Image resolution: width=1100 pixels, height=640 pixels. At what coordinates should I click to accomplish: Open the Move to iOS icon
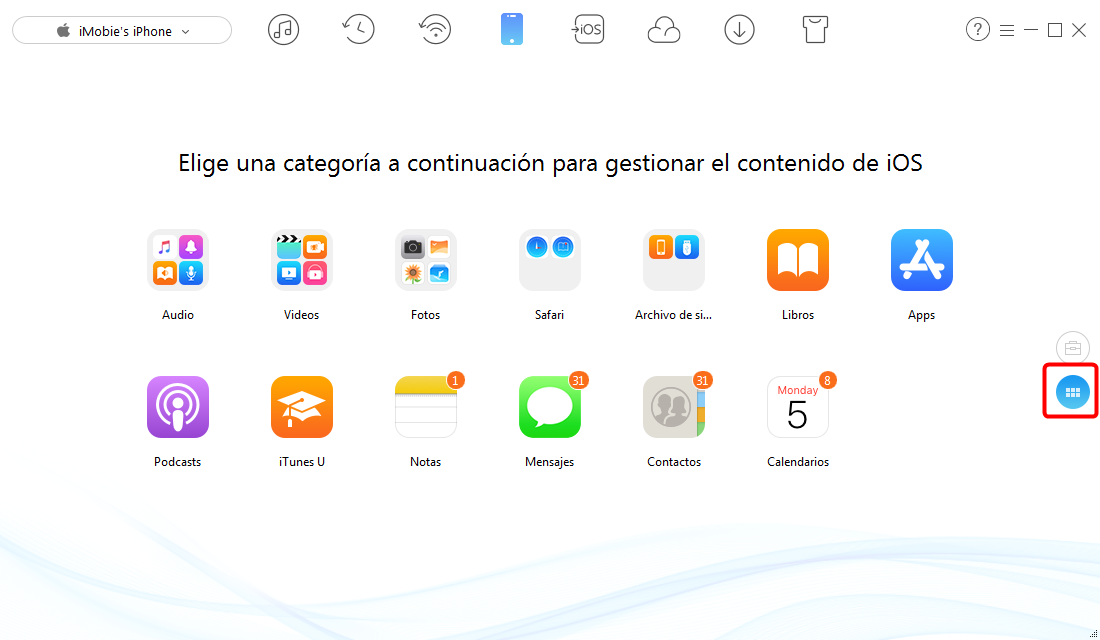click(x=588, y=29)
